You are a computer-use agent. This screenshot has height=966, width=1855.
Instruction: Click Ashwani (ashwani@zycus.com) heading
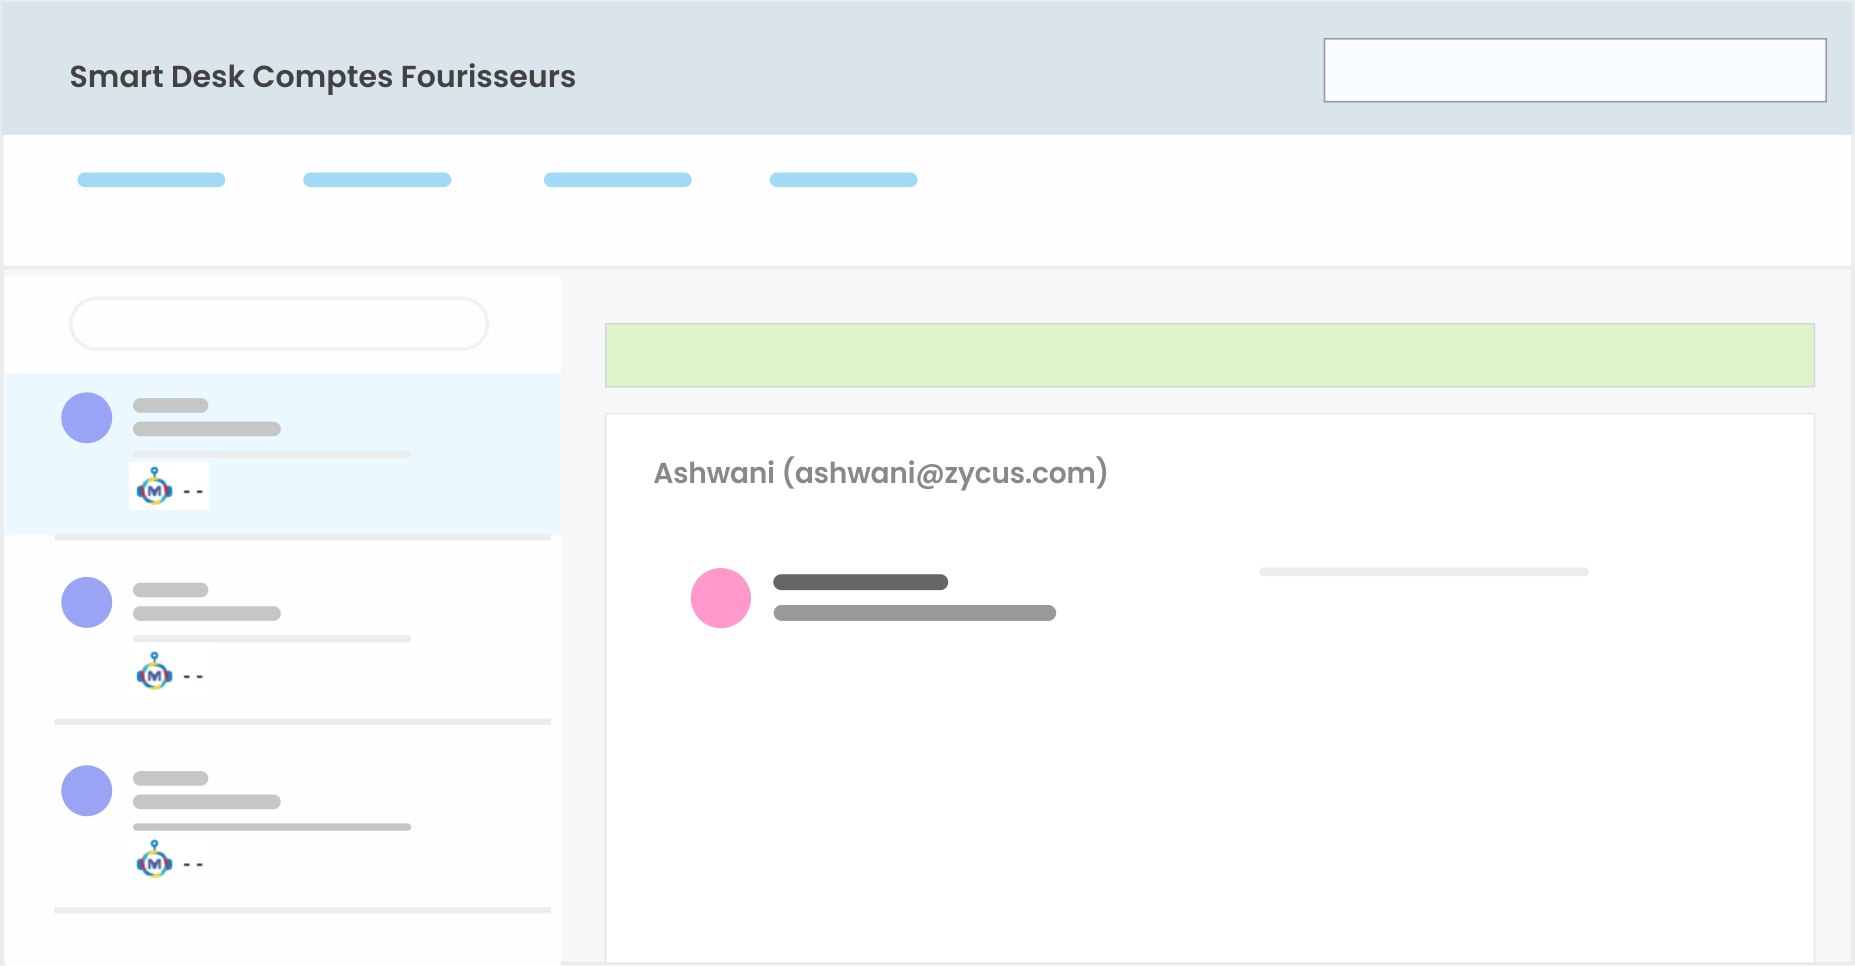click(x=880, y=472)
